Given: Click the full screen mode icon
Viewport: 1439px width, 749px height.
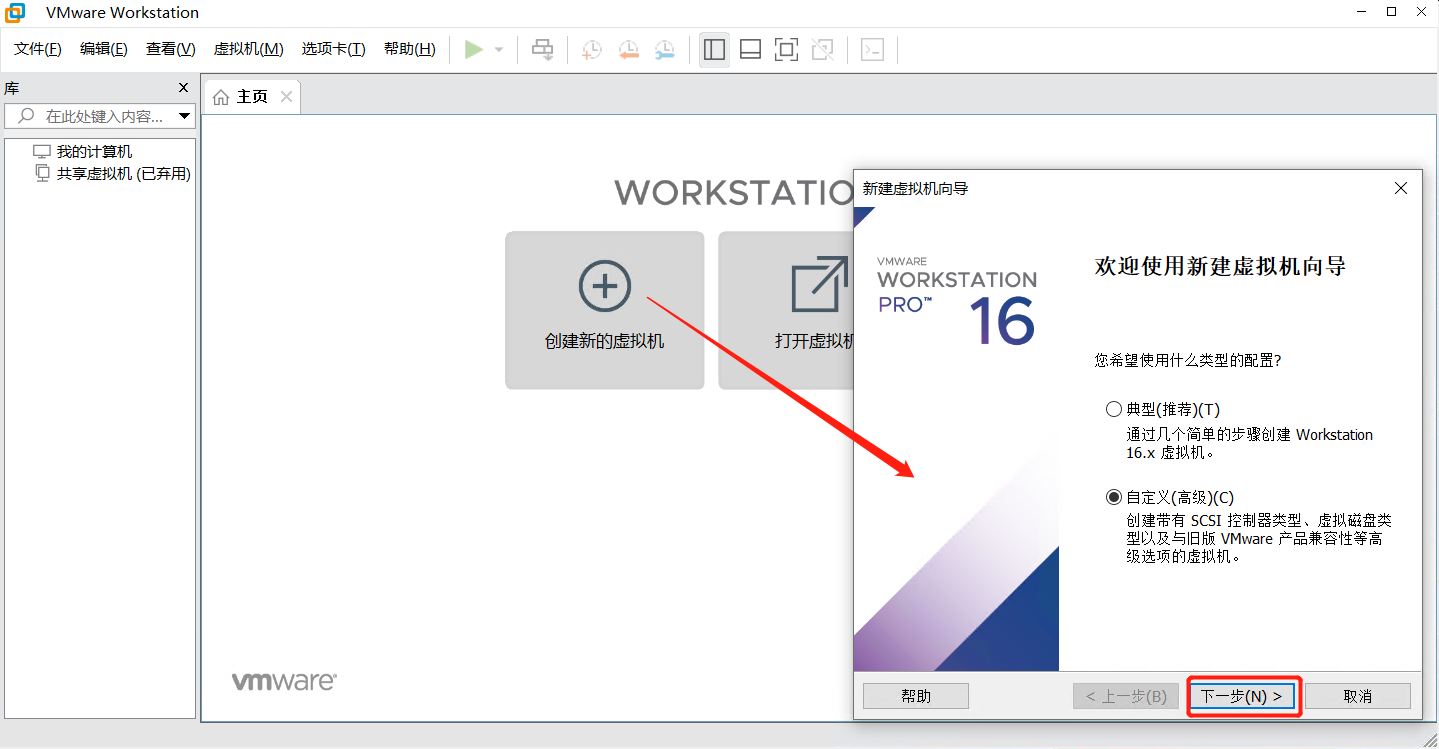Looking at the screenshot, I should click(786, 49).
